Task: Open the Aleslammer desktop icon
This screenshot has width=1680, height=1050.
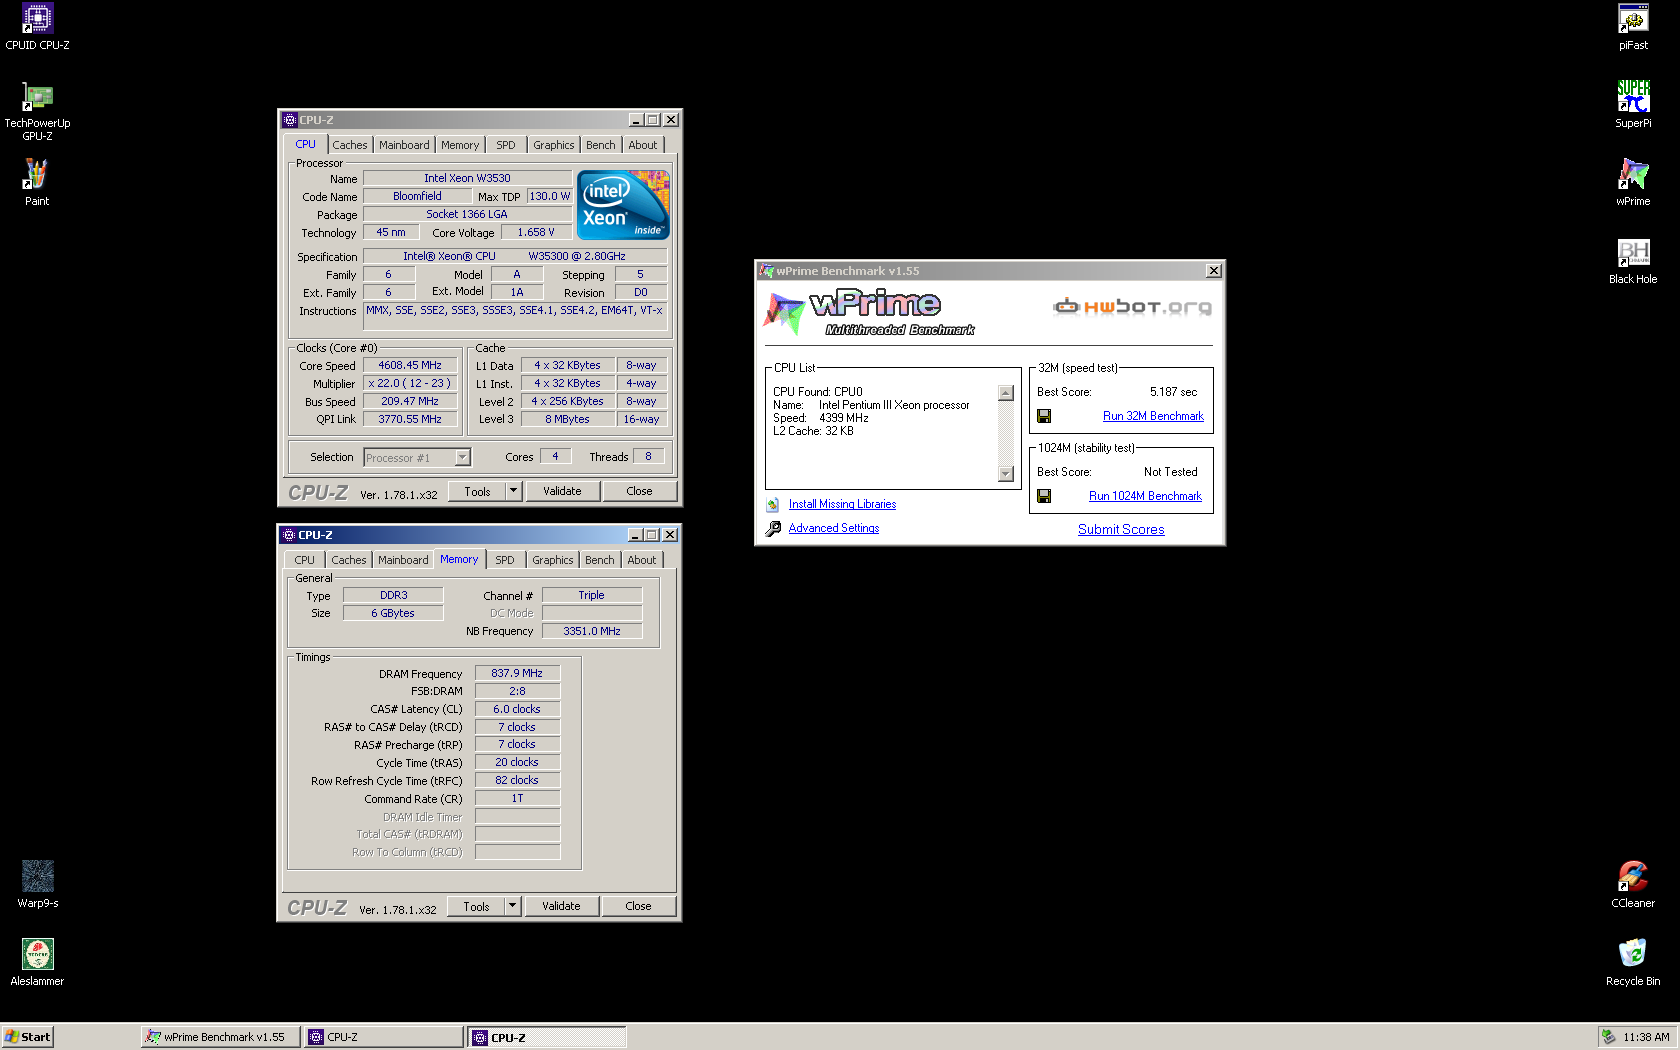Action: point(37,962)
